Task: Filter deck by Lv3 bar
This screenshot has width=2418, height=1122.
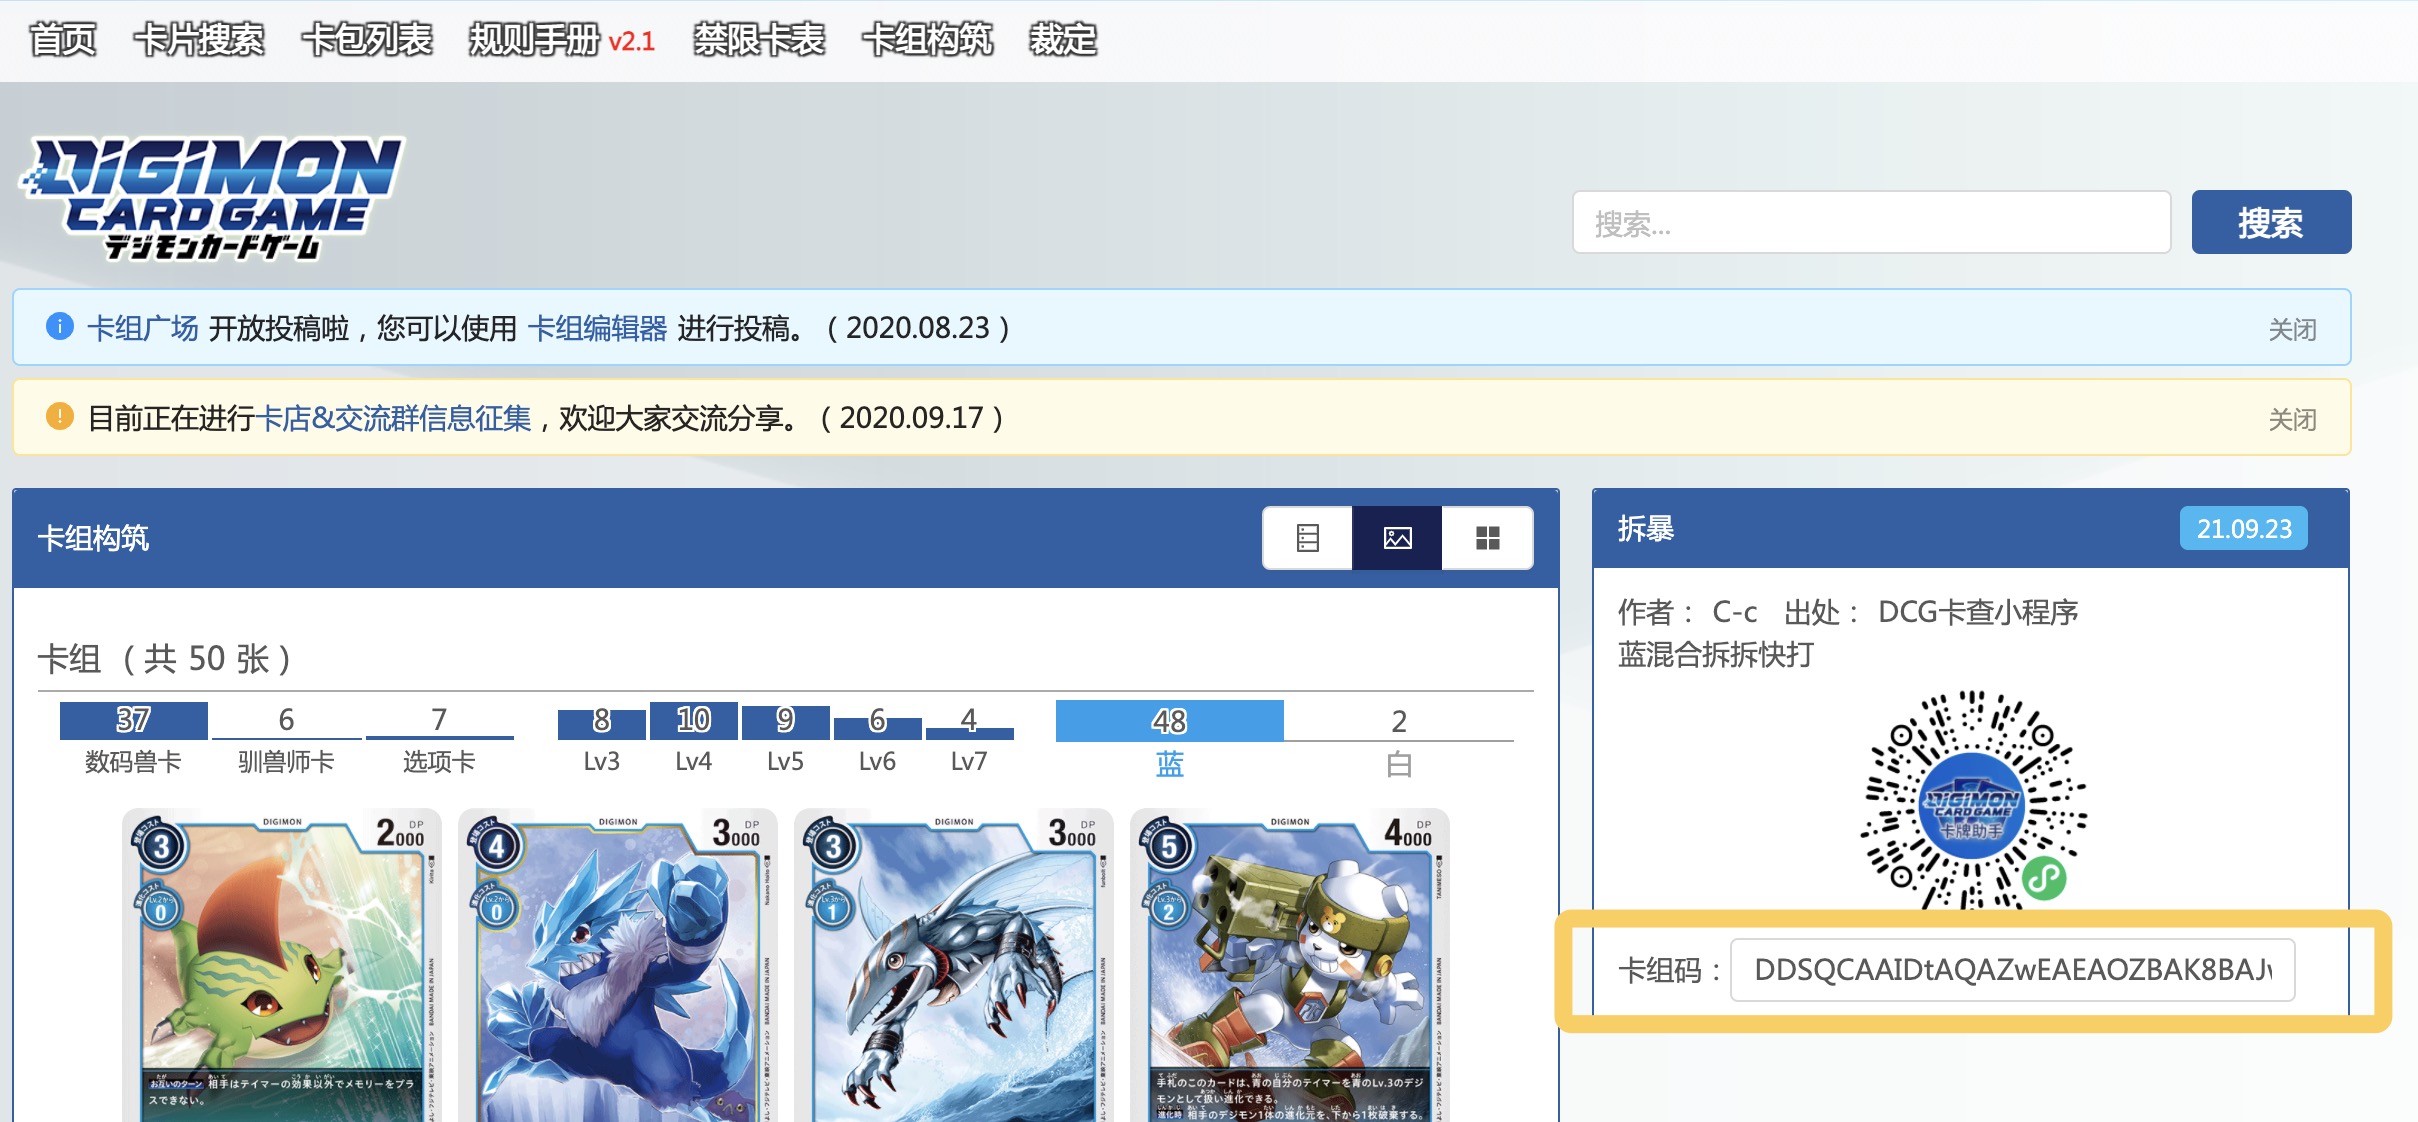Action: 601,738
